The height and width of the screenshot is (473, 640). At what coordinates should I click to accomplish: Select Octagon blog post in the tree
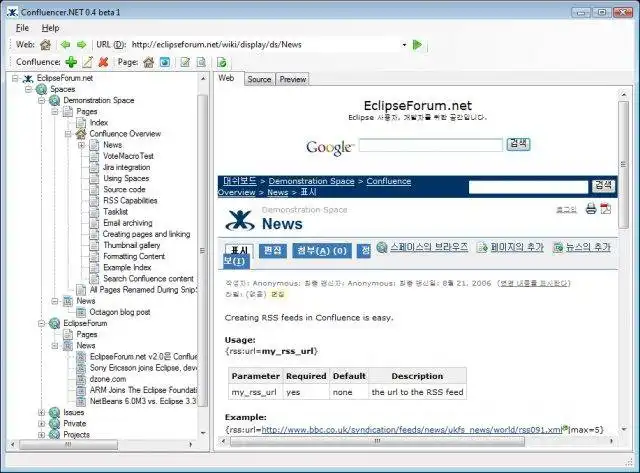click(120, 312)
